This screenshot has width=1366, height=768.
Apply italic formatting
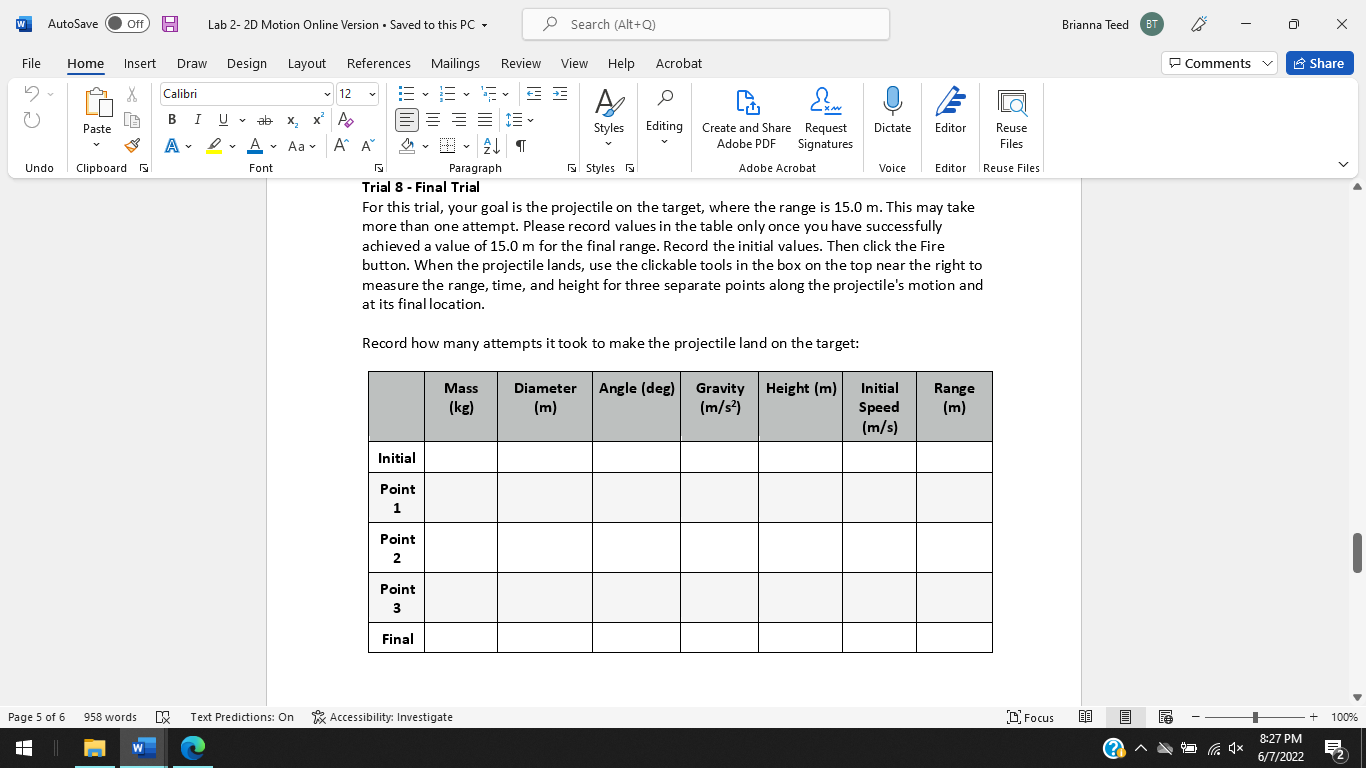[197, 119]
